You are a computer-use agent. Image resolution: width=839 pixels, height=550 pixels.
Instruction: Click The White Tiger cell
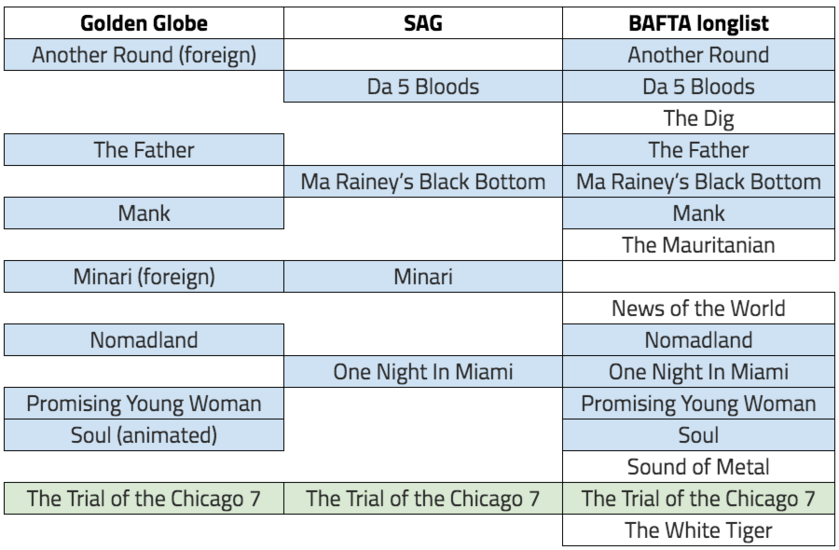pyautogui.click(x=699, y=530)
